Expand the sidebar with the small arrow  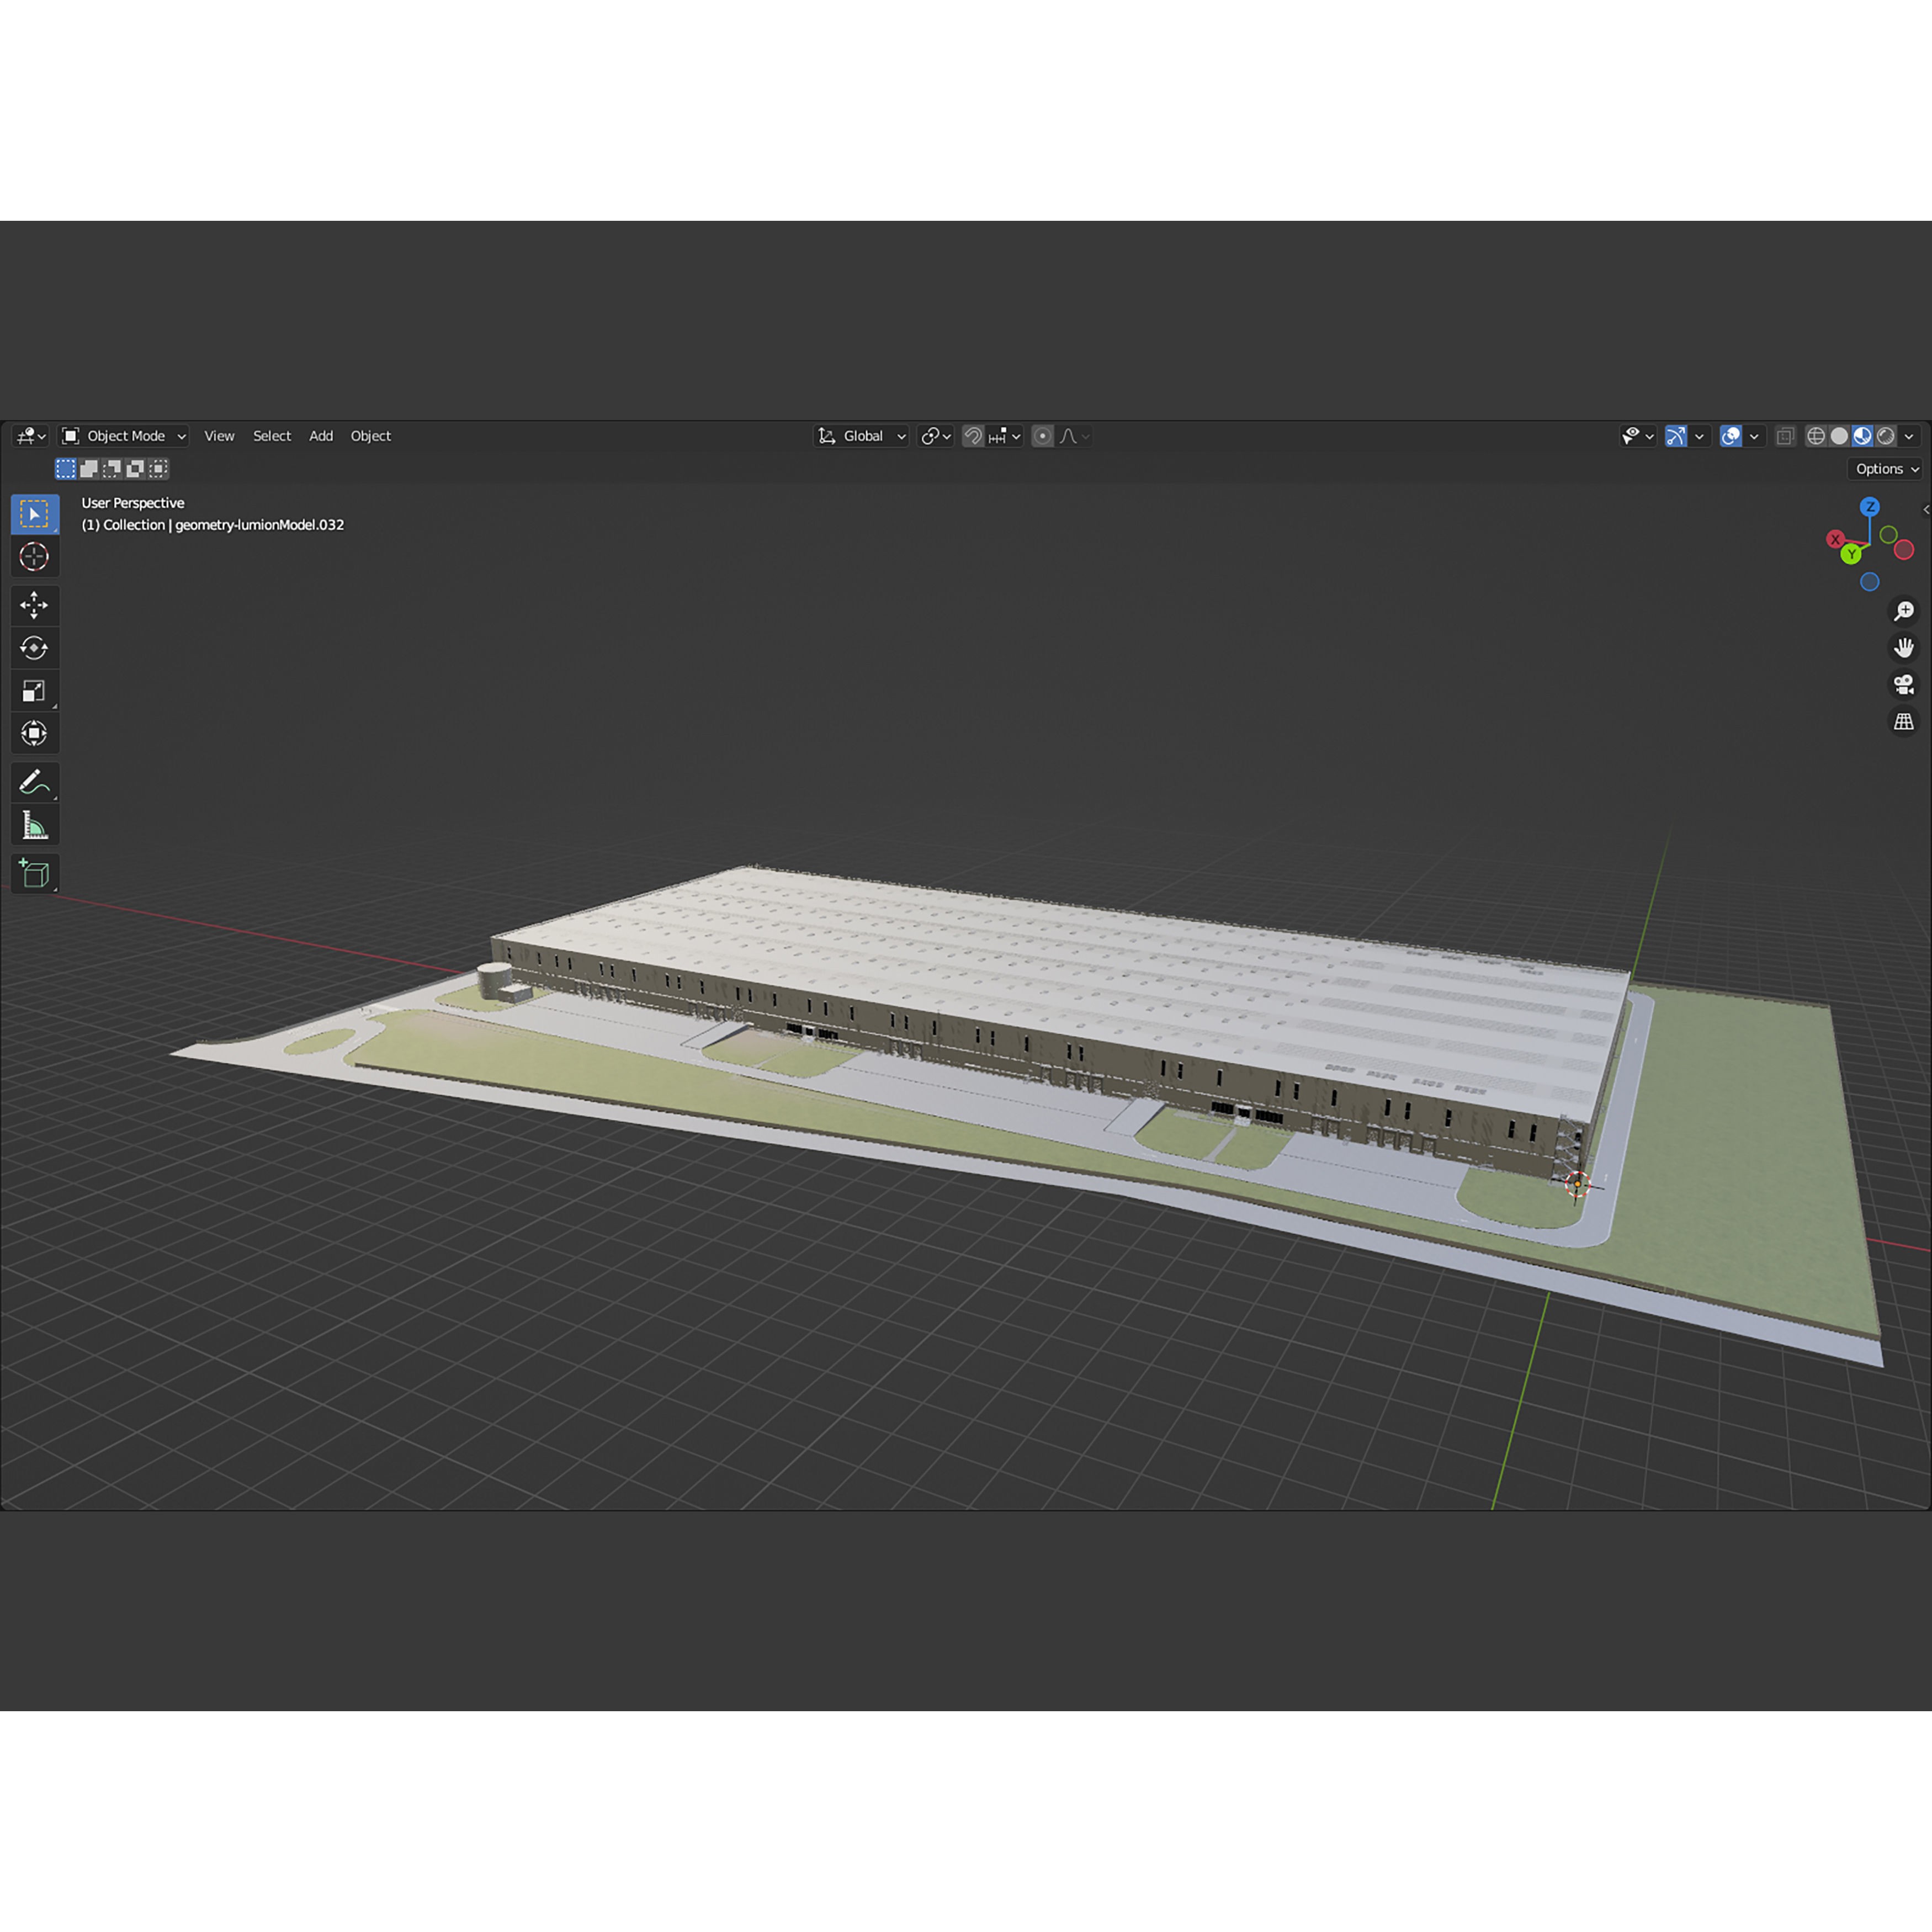tap(1926, 510)
